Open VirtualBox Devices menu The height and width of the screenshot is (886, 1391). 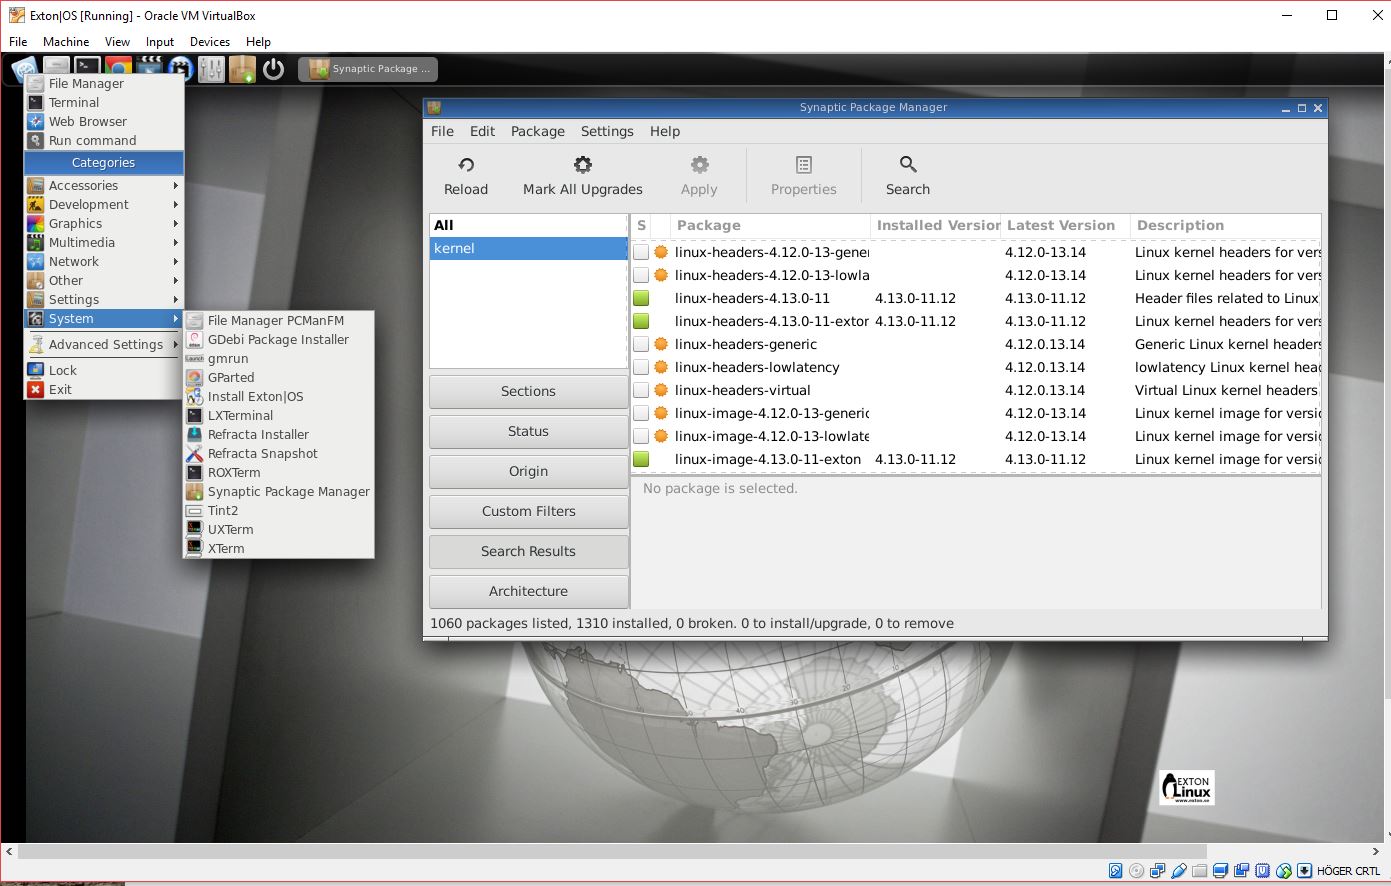click(210, 42)
